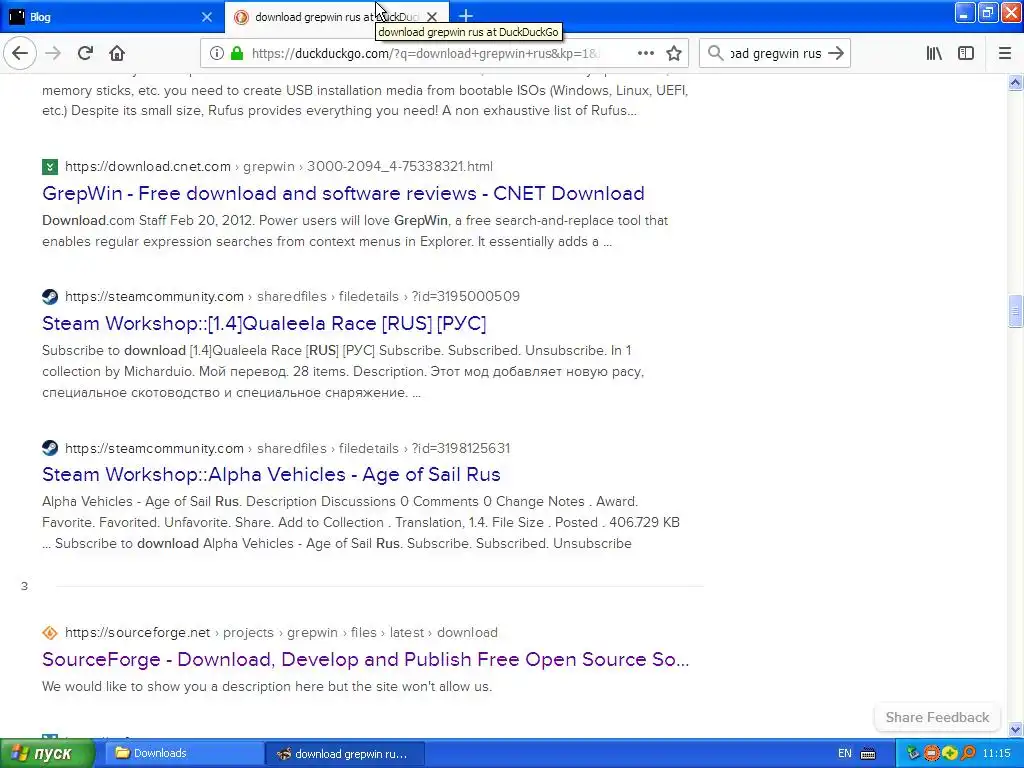Screen dimensions: 1024x768
Task: Click the sourceforge.net grepwin result URL
Action: click(281, 633)
